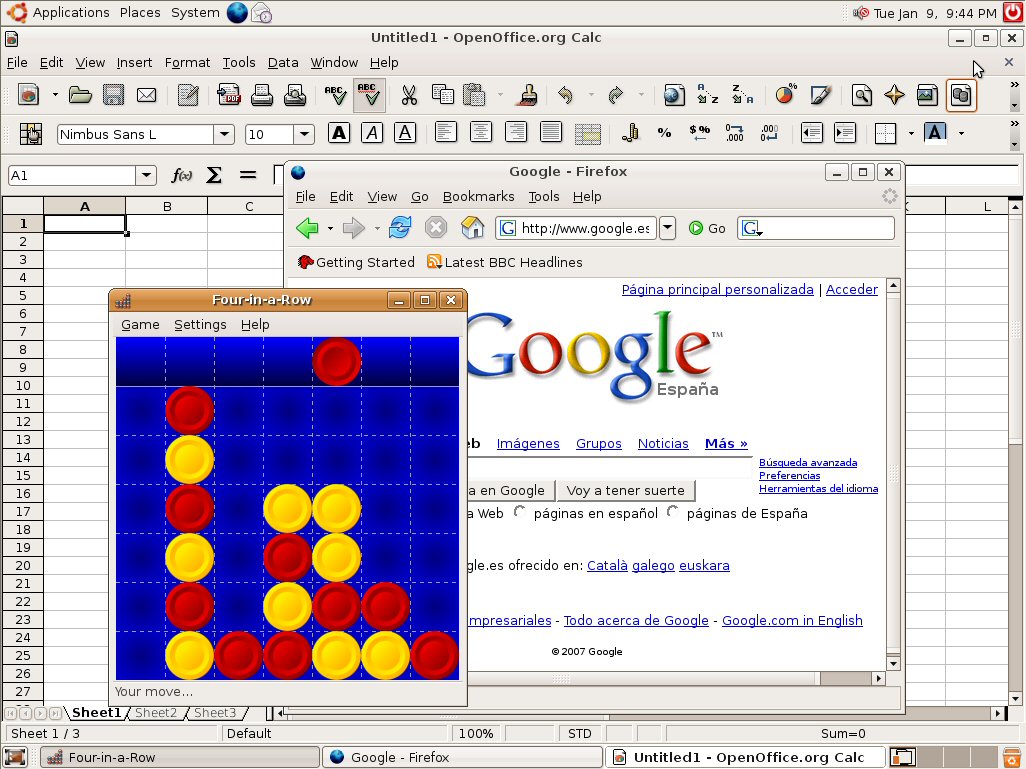Activate the Format Paintbrush in Calc

[527, 96]
